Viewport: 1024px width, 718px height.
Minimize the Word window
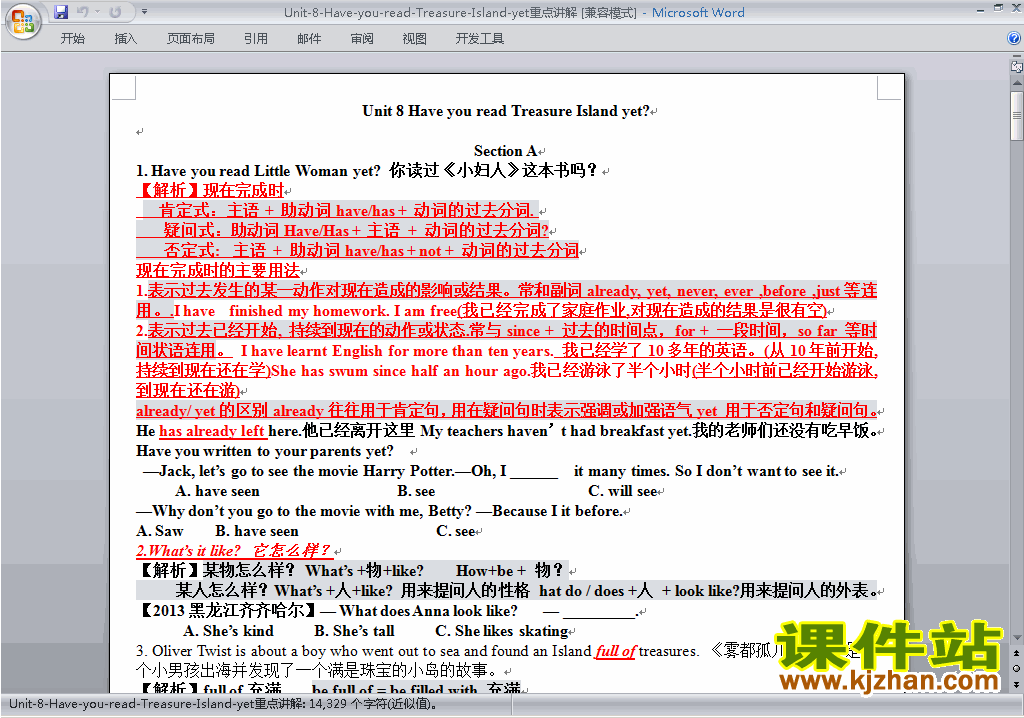pos(980,10)
